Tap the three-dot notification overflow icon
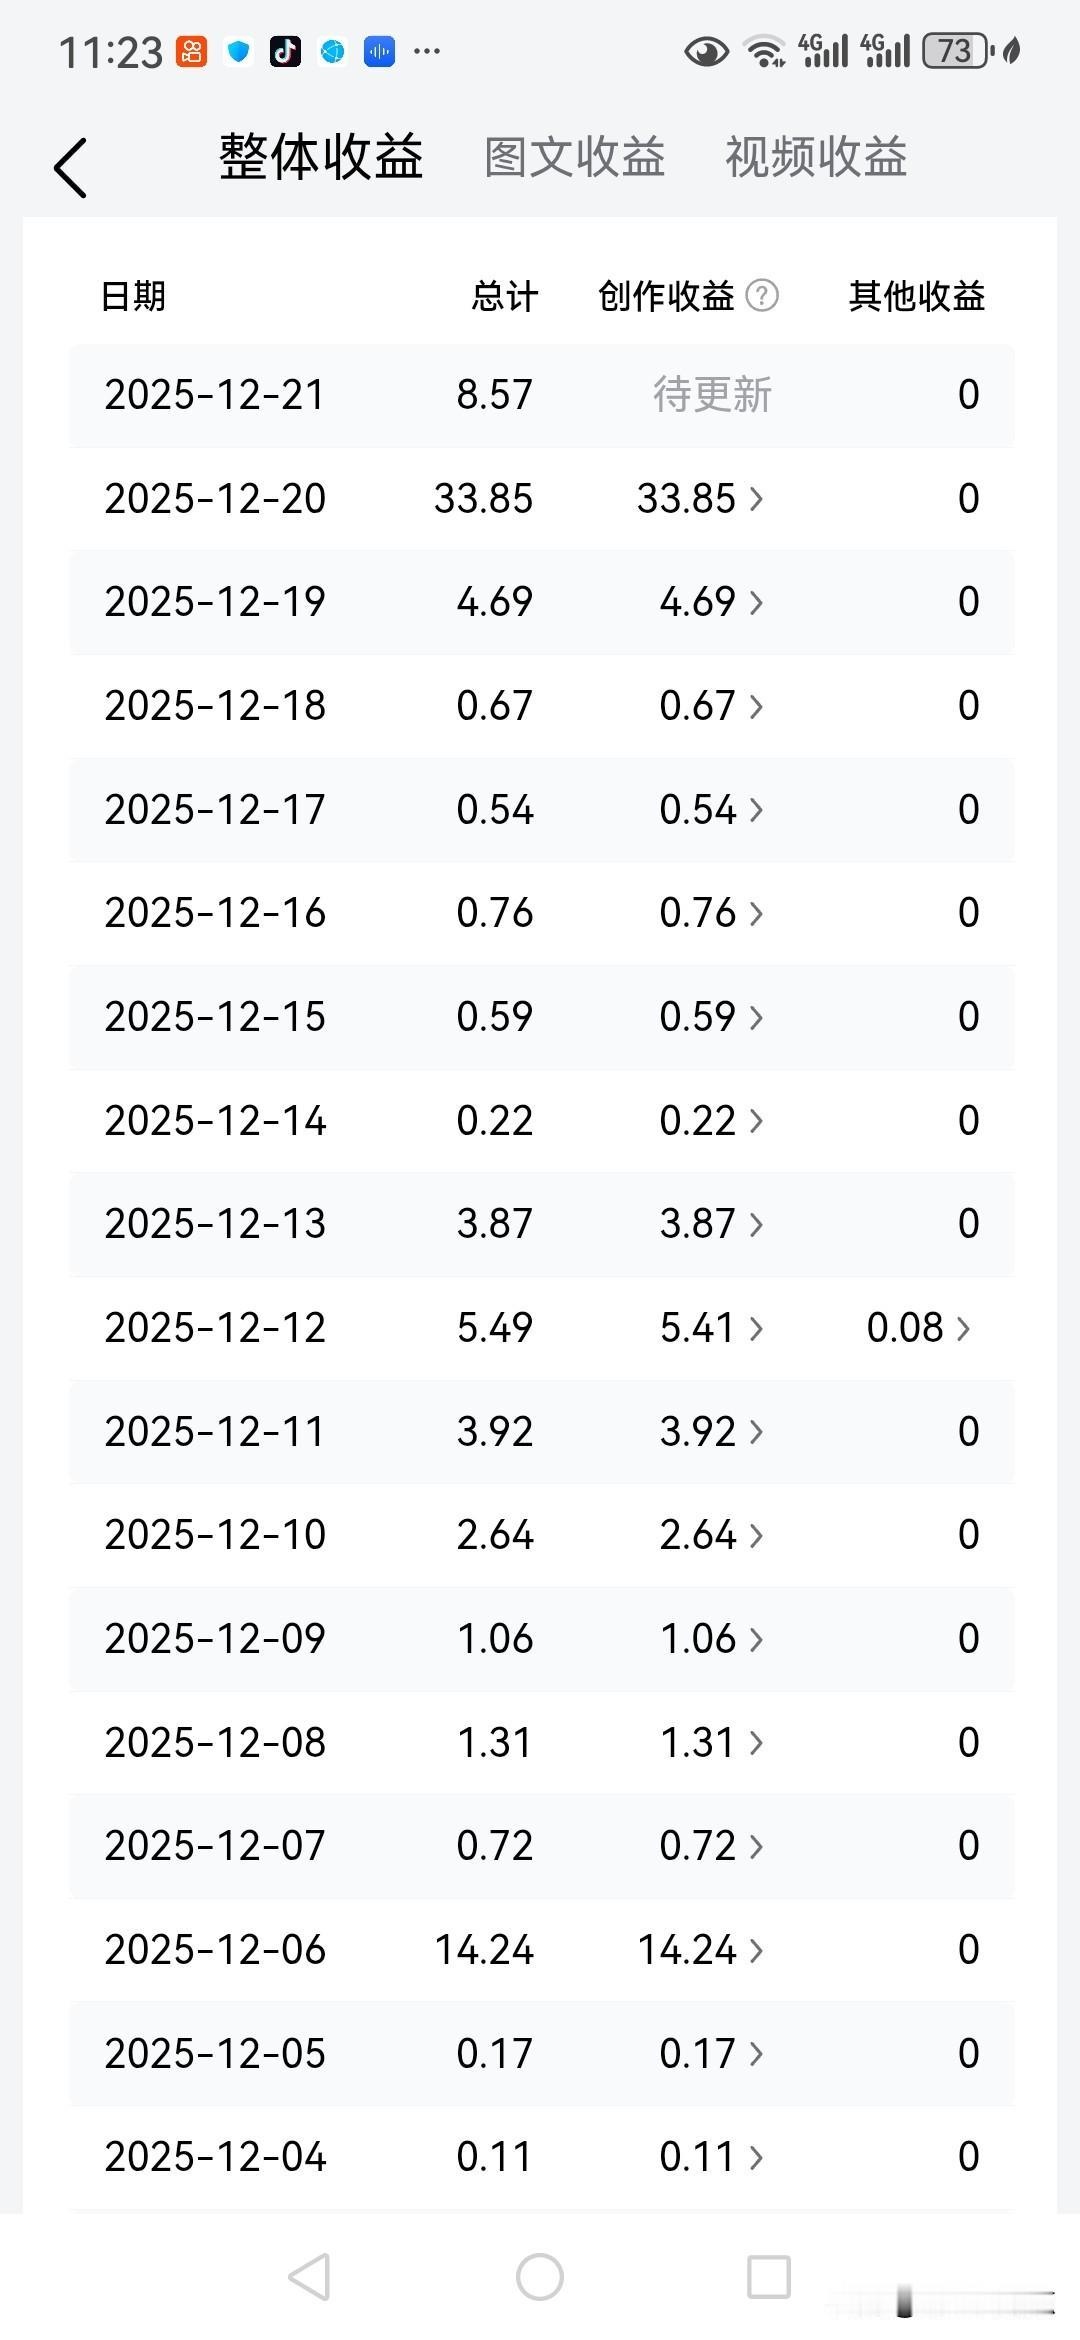1080x2340 pixels. pyautogui.click(x=427, y=51)
